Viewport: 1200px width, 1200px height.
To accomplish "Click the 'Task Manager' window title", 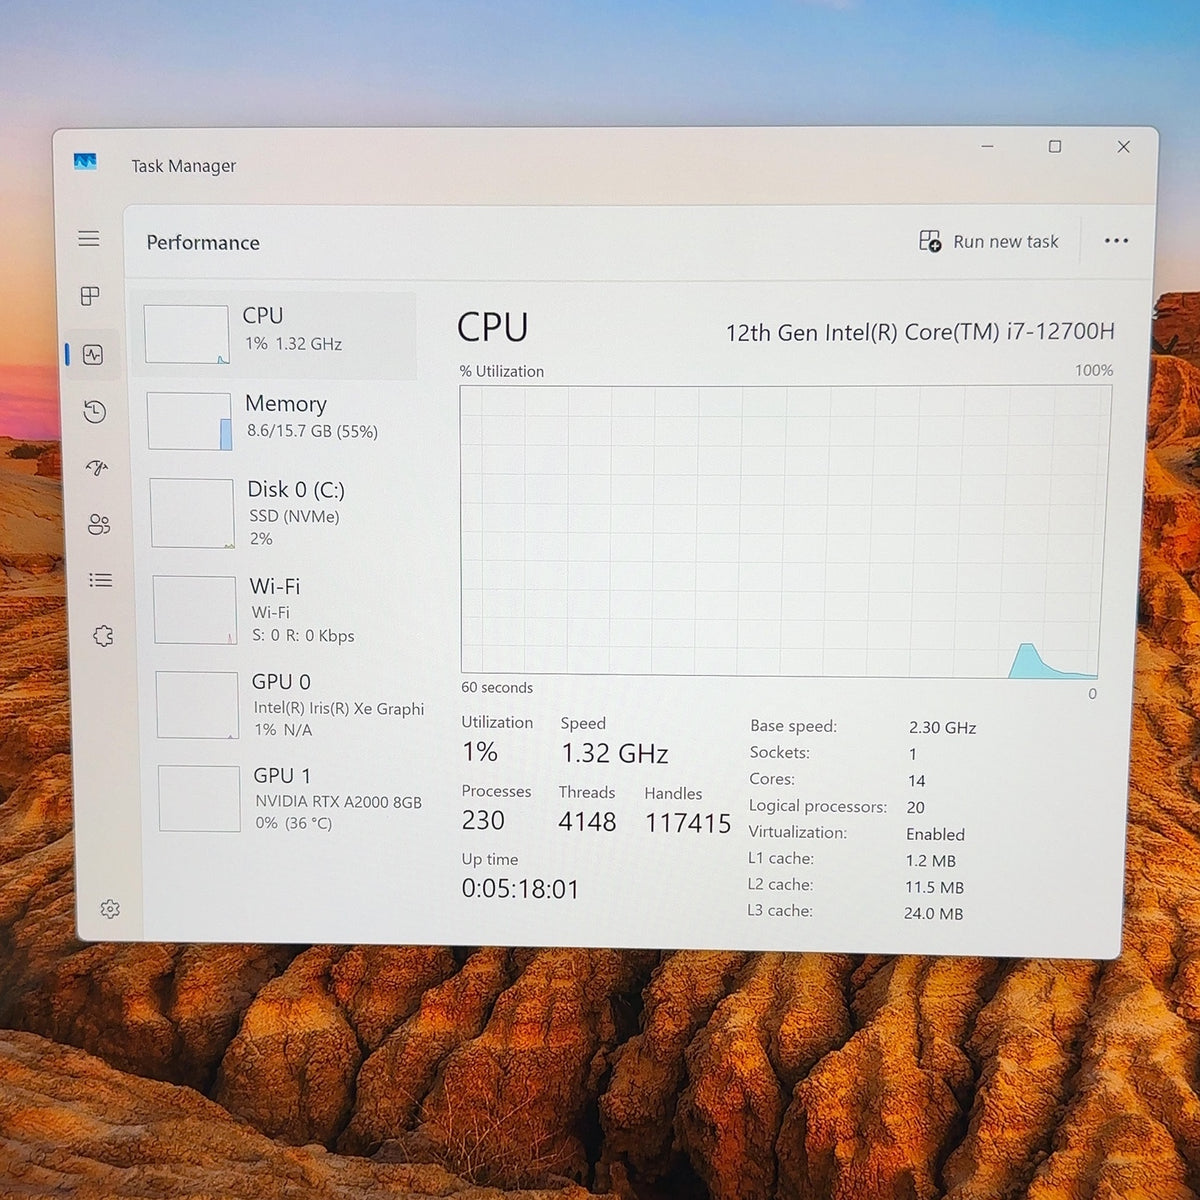I will point(184,166).
